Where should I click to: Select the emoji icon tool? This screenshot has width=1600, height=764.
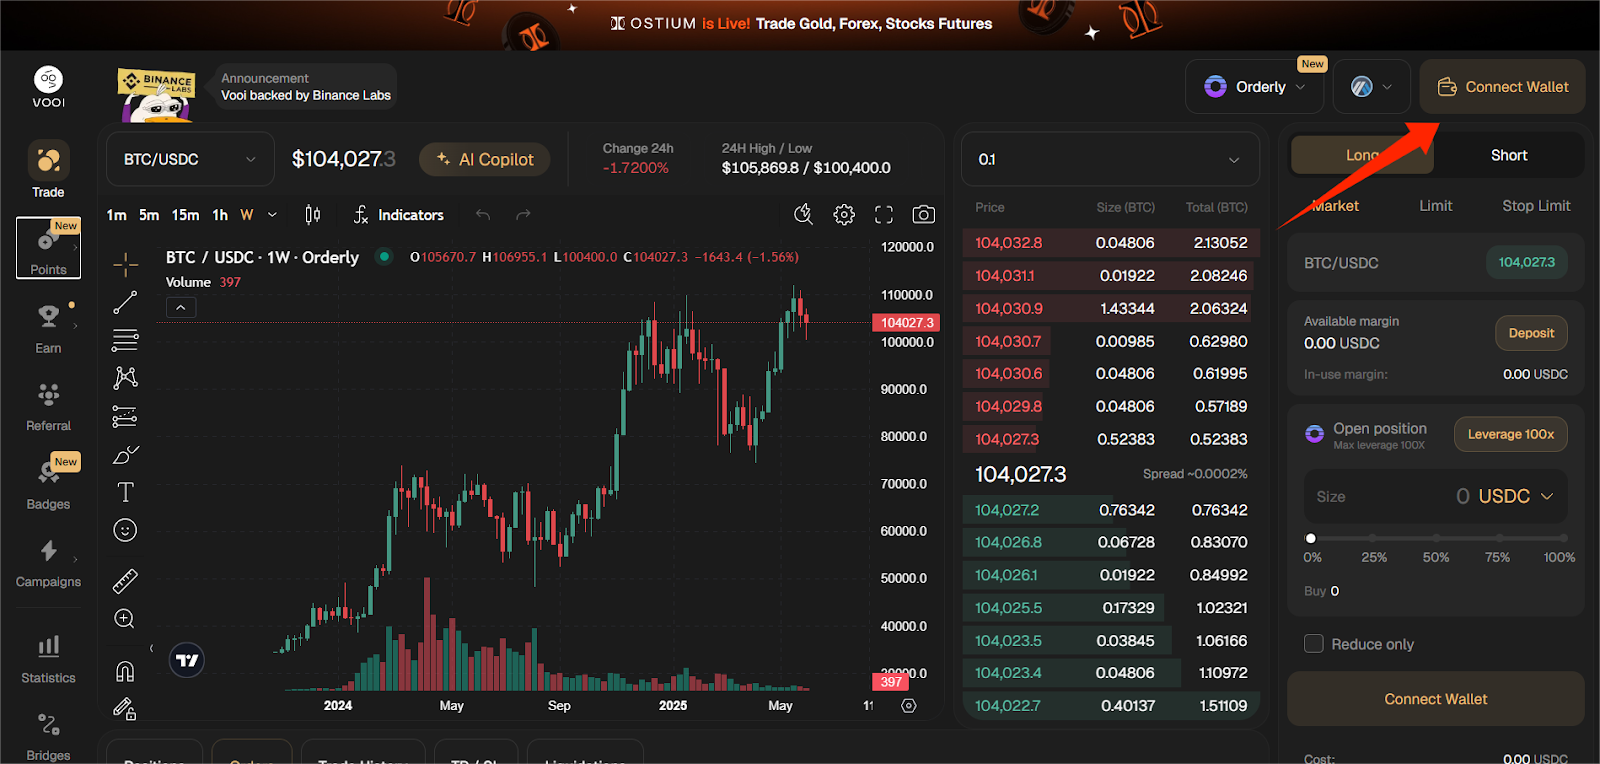coord(125,530)
